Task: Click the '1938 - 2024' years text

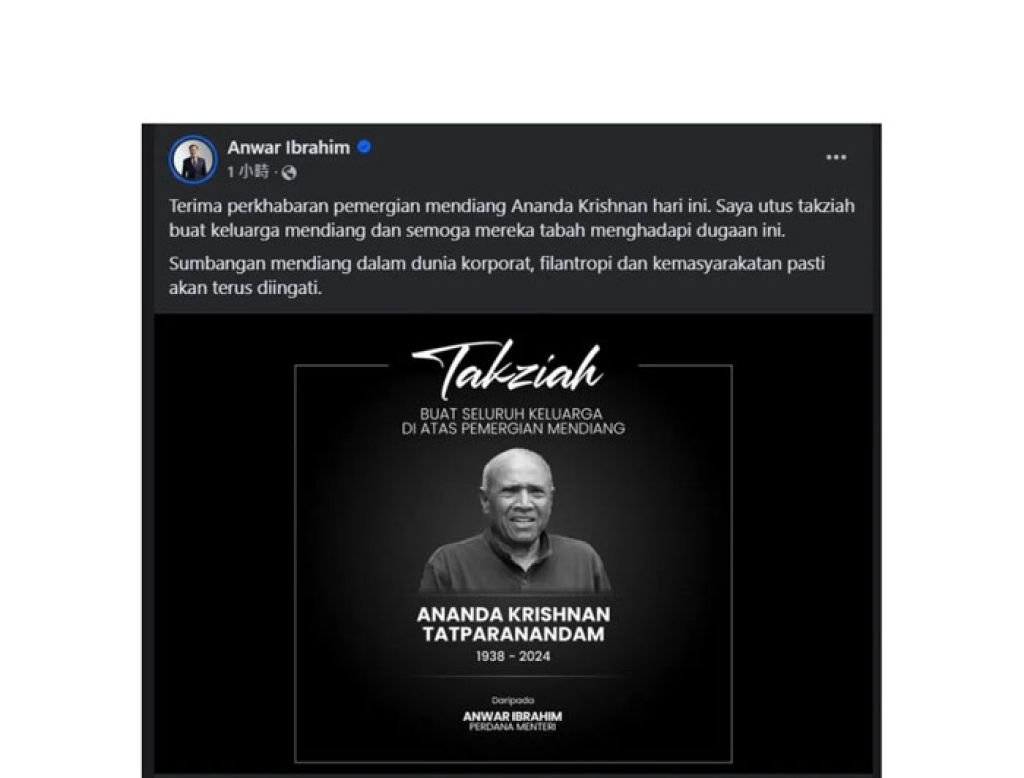Action: [513, 656]
